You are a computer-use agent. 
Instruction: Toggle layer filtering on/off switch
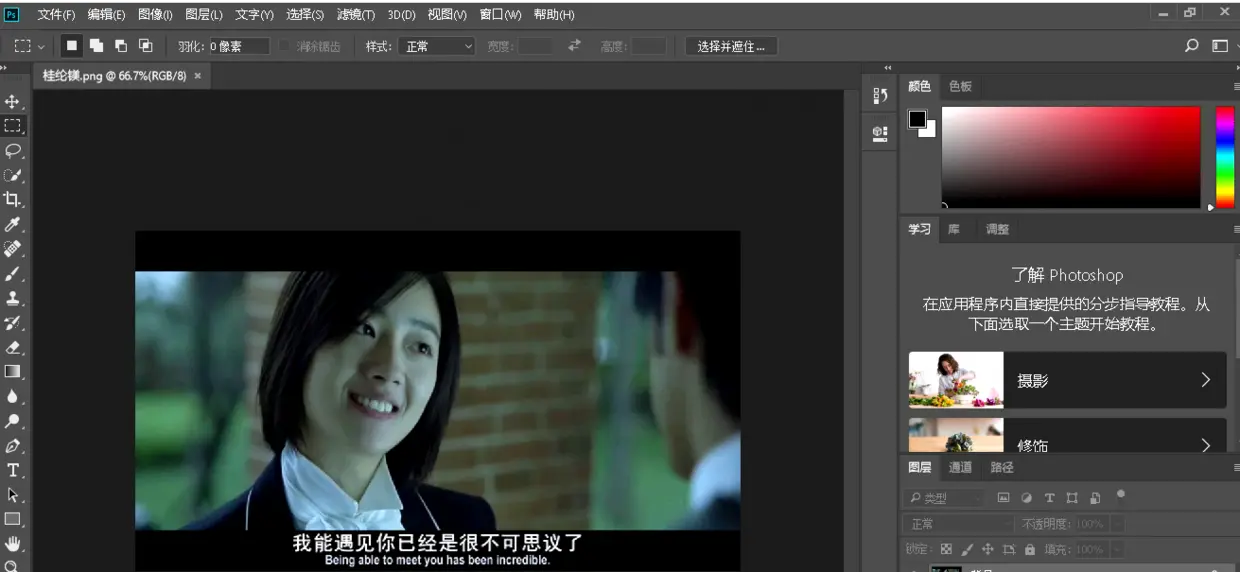pos(1121,494)
